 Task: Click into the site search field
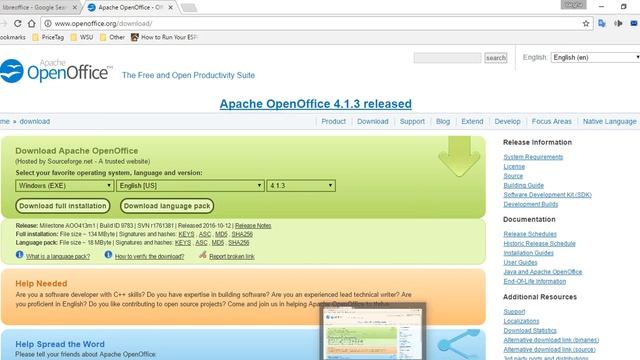pyautogui.click(x=447, y=58)
